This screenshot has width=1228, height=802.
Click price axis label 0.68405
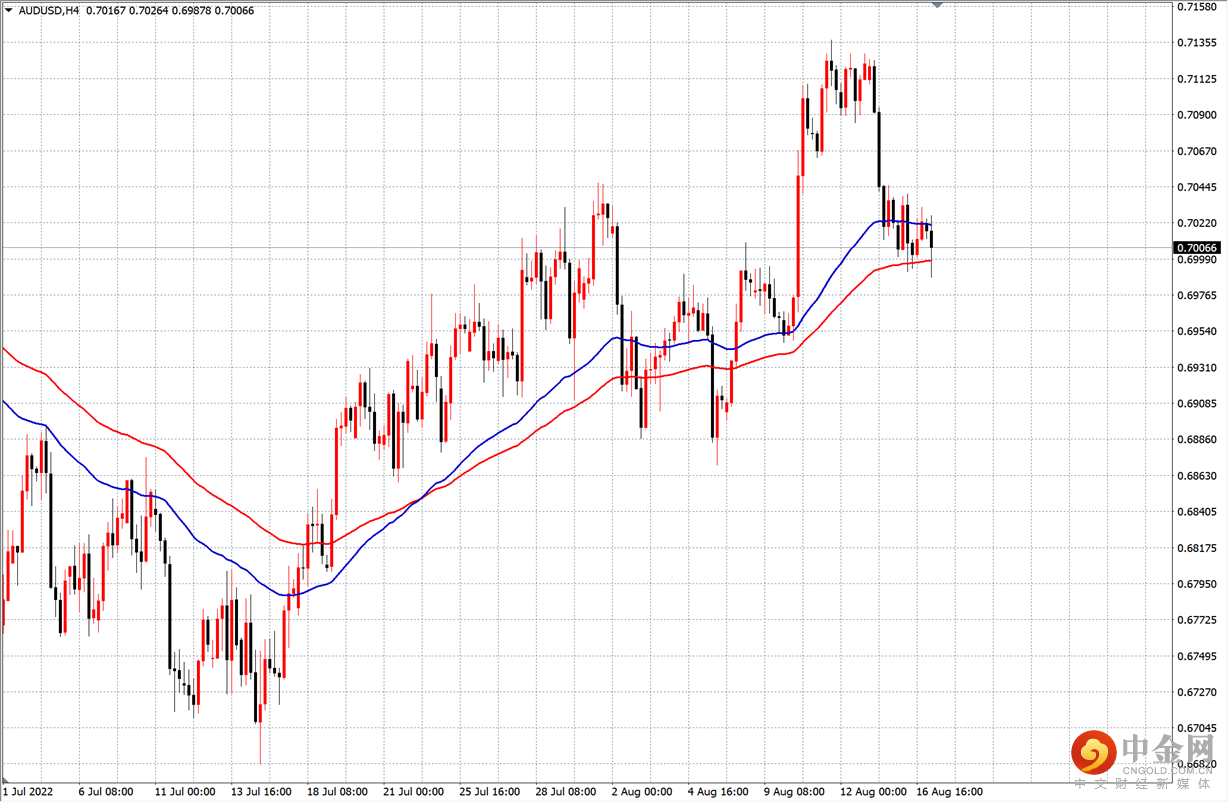click(x=1197, y=512)
